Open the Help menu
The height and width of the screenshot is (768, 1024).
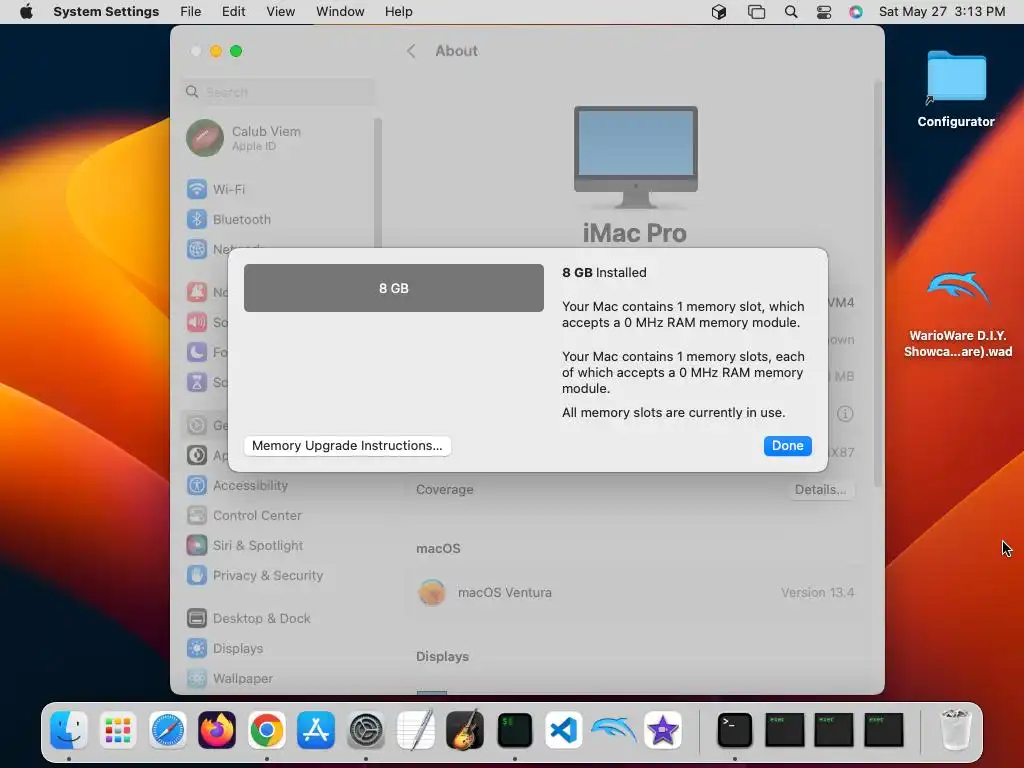[x=398, y=12]
